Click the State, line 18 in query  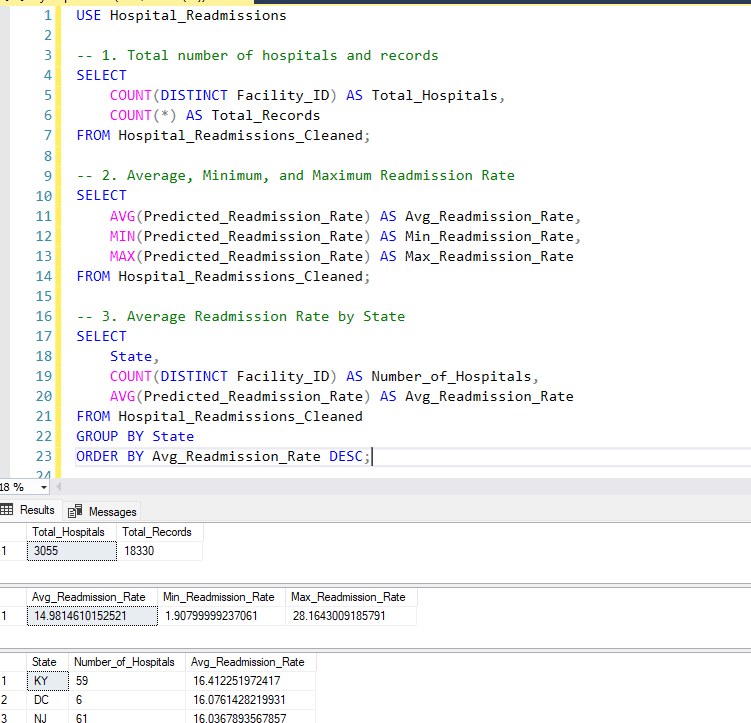coord(134,357)
